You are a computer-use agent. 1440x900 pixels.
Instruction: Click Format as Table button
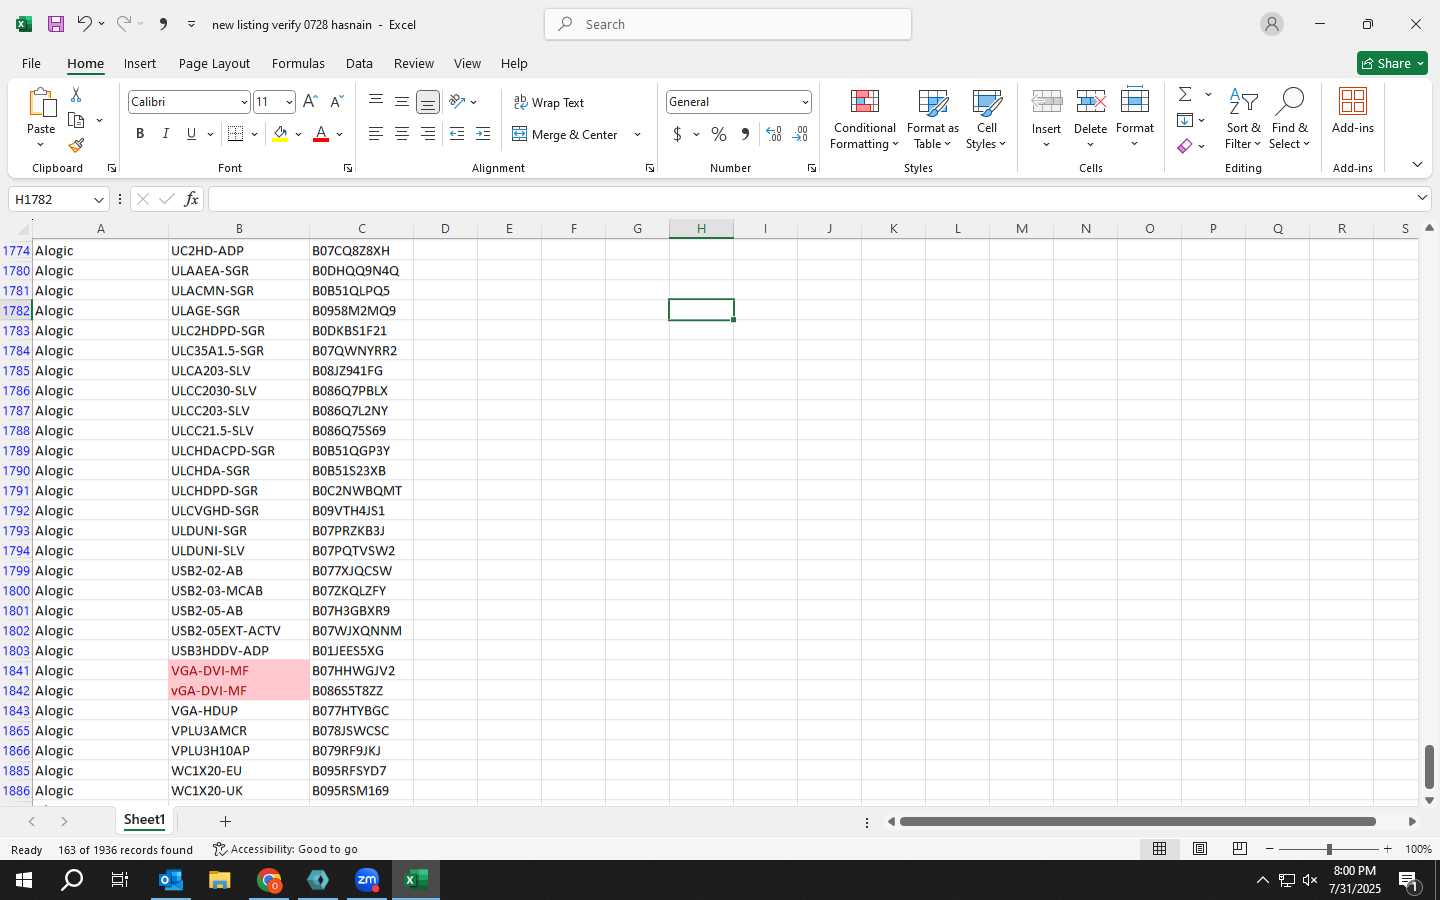[933, 119]
